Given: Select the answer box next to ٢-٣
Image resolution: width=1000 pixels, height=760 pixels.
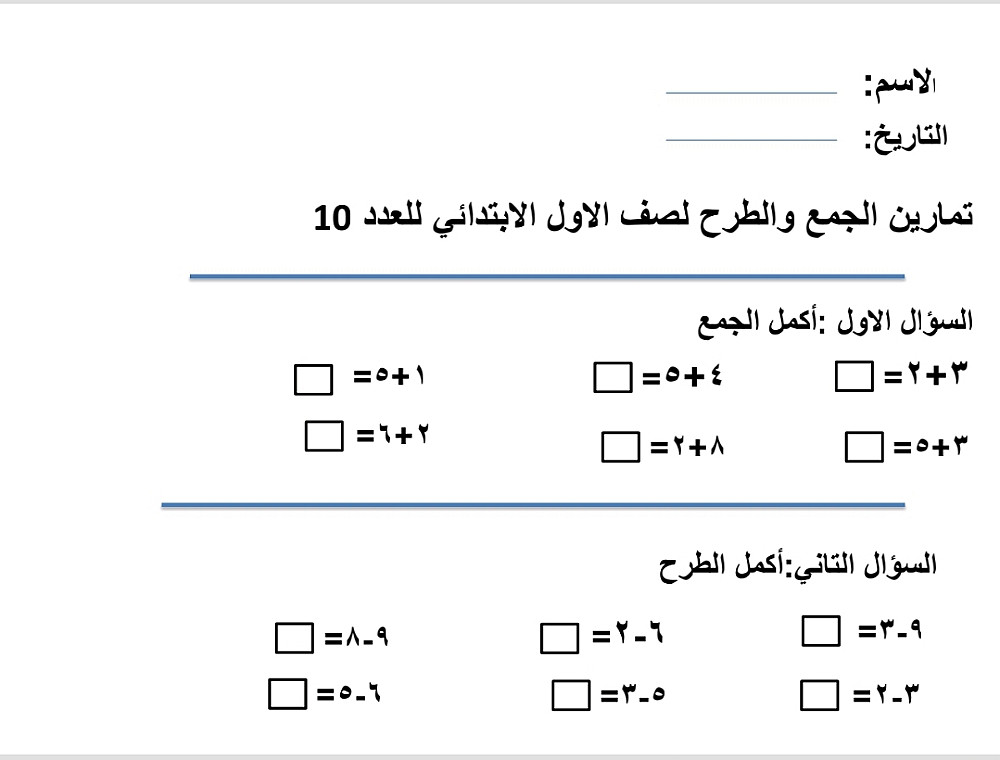Looking at the screenshot, I should tap(821, 694).
